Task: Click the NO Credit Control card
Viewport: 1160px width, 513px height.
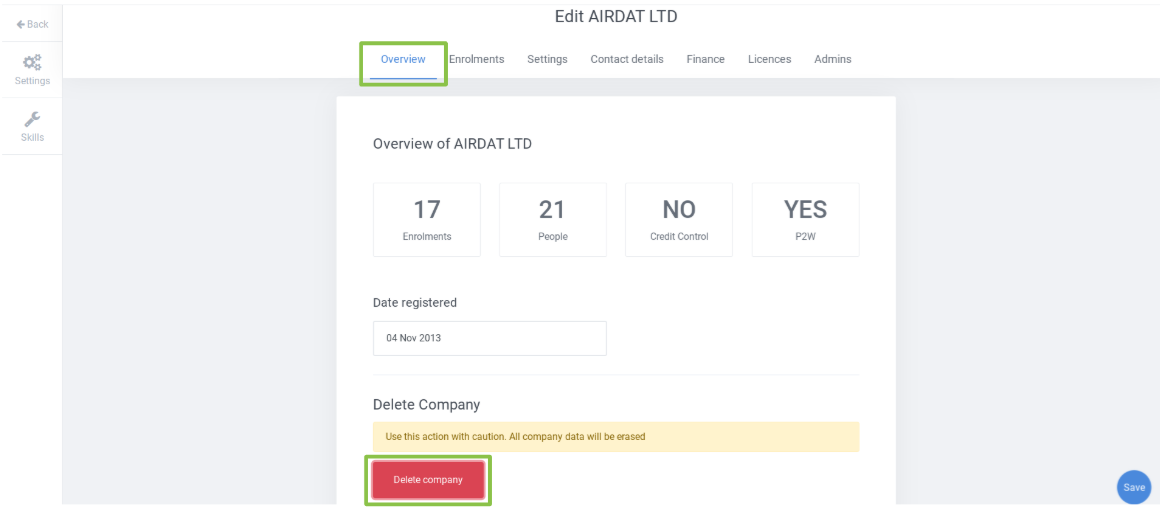Action: pyautogui.click(x=679, y=220)
